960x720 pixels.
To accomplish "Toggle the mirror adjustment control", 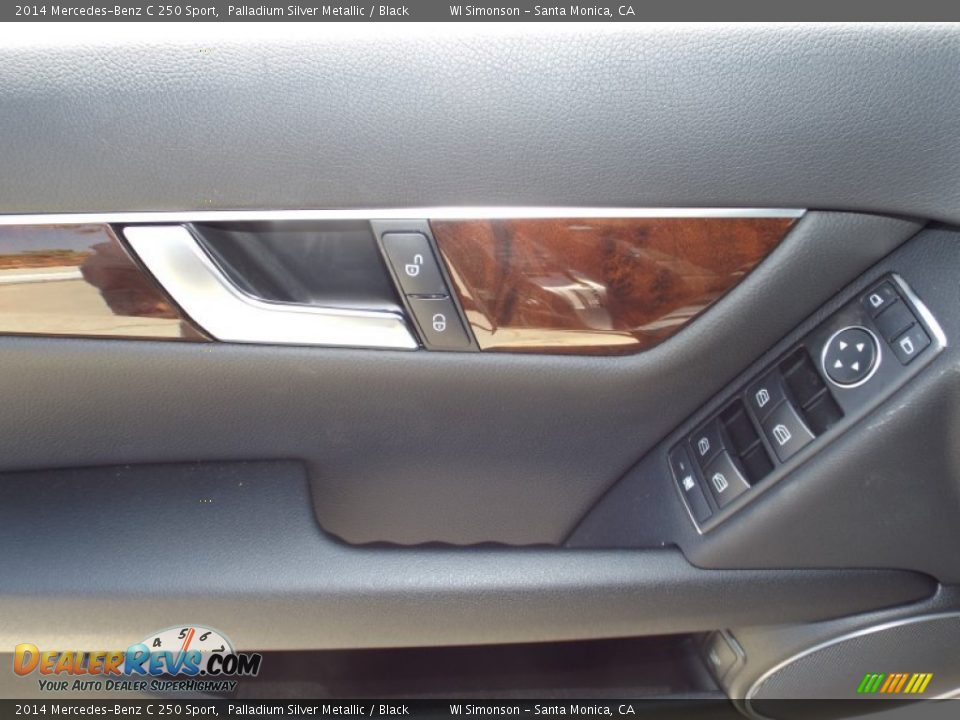I will point(848,357).
